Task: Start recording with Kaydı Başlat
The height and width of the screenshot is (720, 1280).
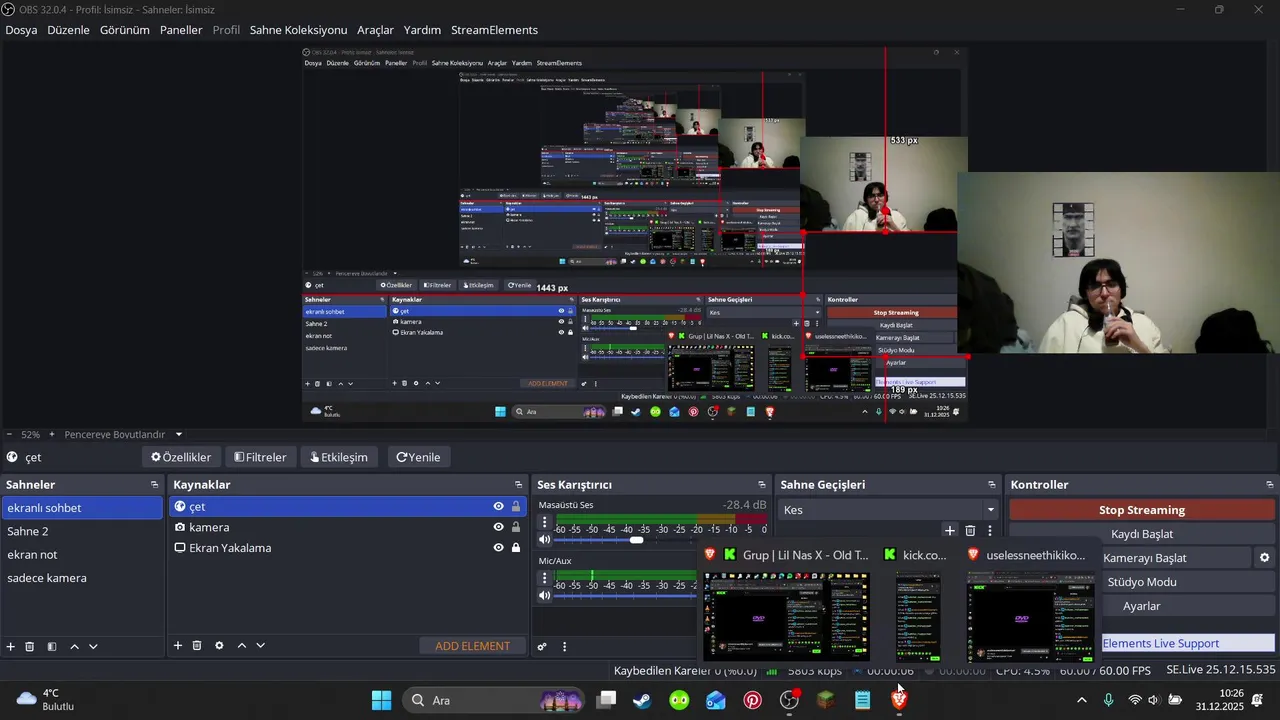Action: coord(1142,534)
